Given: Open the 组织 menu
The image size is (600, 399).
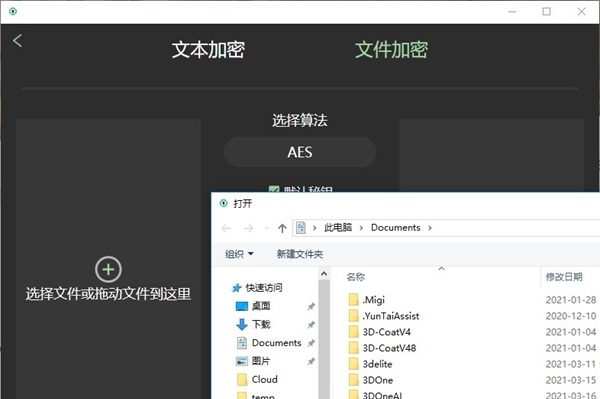Looking at the screenshot, I should click(239, 254).
